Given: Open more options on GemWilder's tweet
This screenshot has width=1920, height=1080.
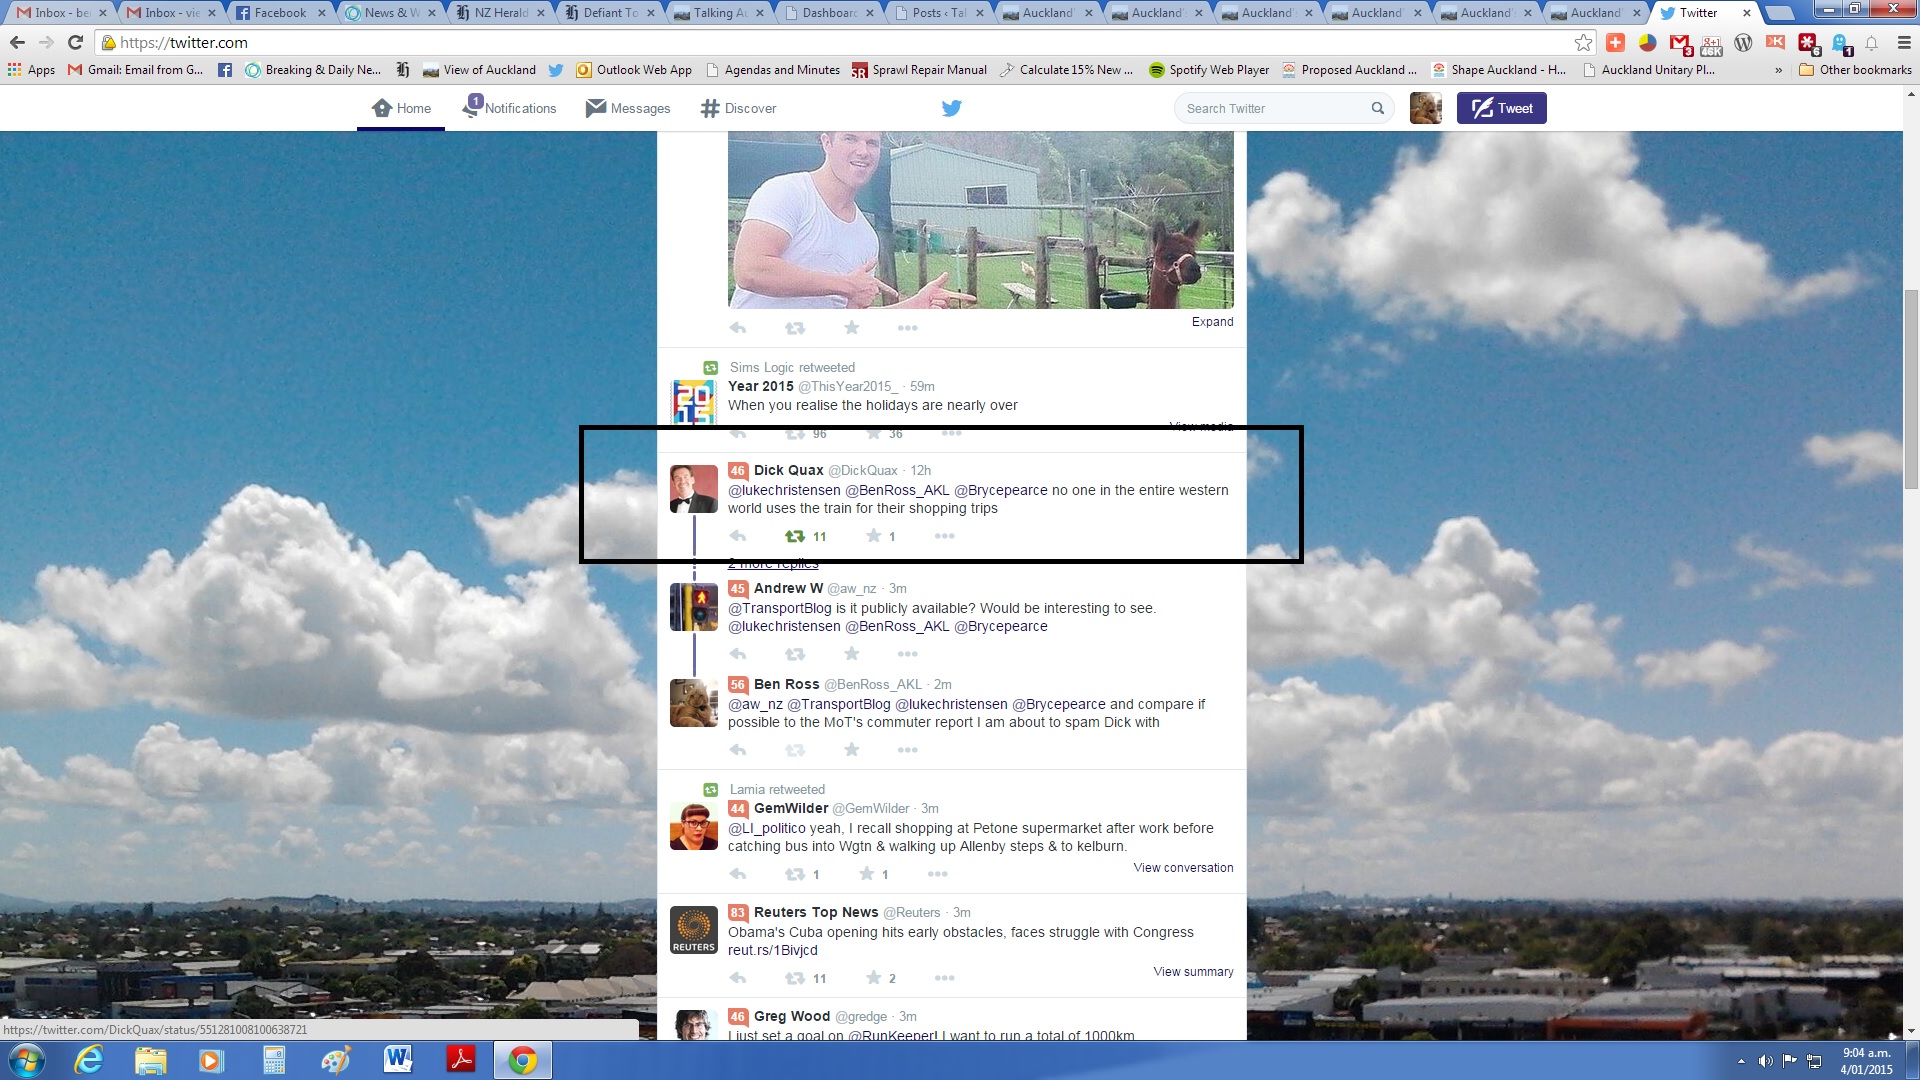Looking at the screenshot, I should pyautogui.click(x=937, y=874).
